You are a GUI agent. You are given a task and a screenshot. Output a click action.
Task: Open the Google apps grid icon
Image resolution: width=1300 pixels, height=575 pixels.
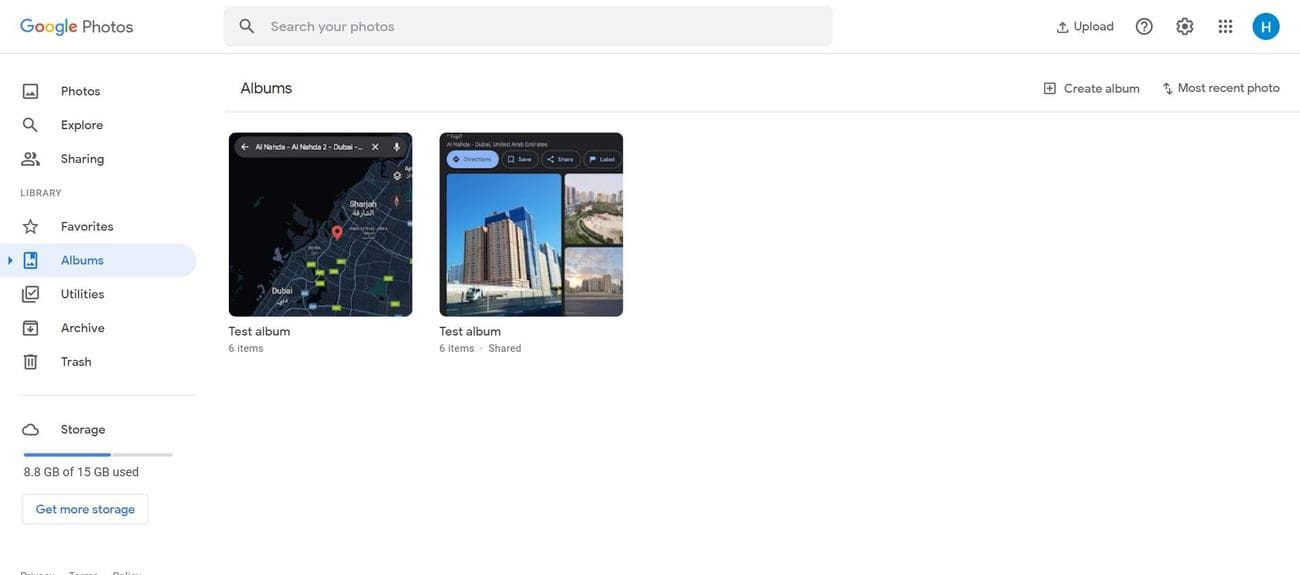[x=1225, y=27]
